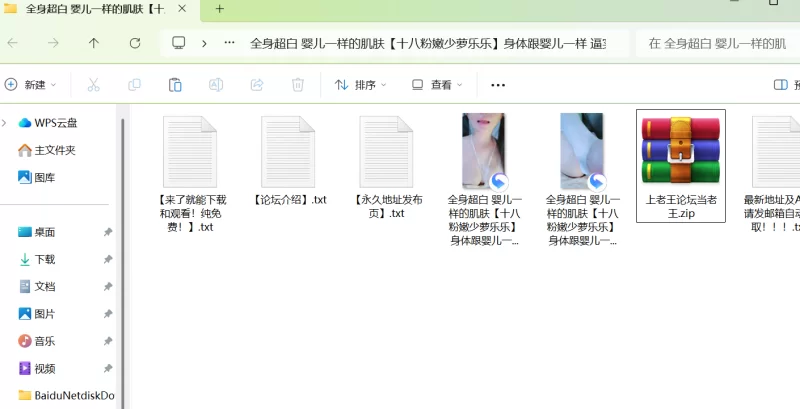Select the 上老王论坛当老王.zip archive icon
The width and height of the screenshot is (800, 409).
coord(681,150)
